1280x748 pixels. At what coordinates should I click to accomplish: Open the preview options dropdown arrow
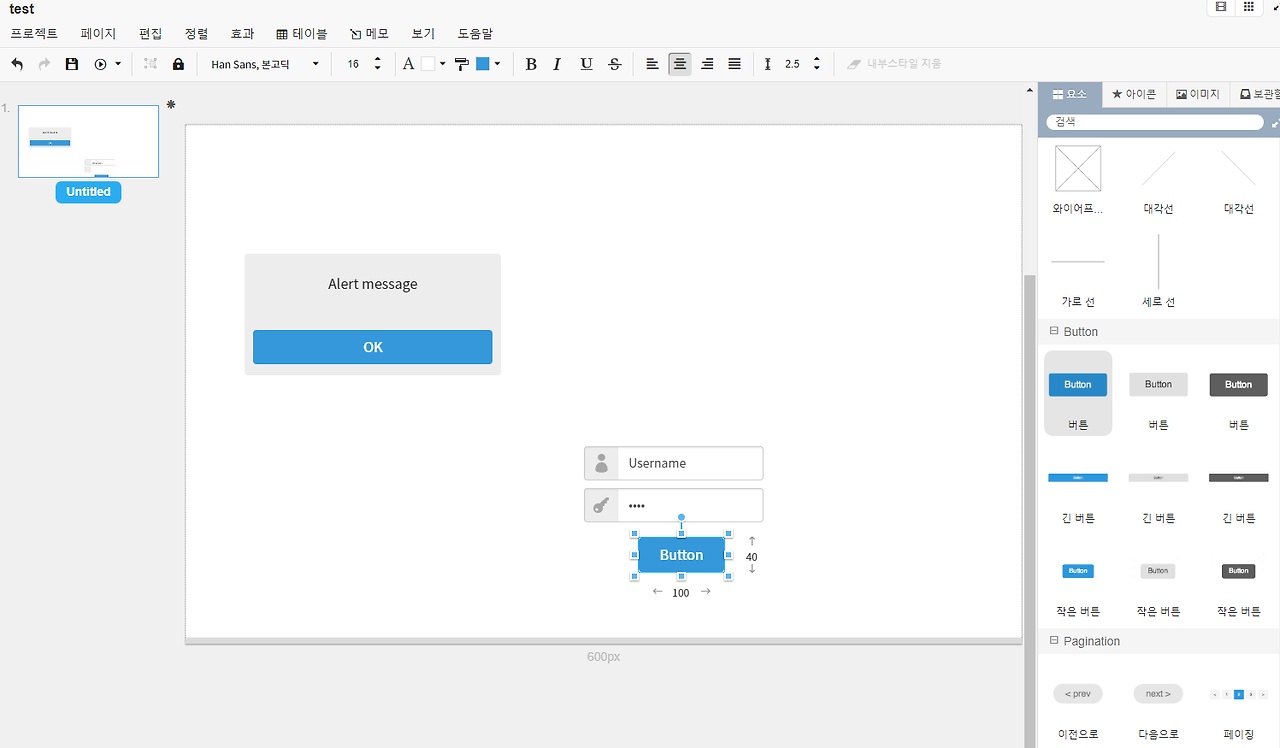[118, 64]
